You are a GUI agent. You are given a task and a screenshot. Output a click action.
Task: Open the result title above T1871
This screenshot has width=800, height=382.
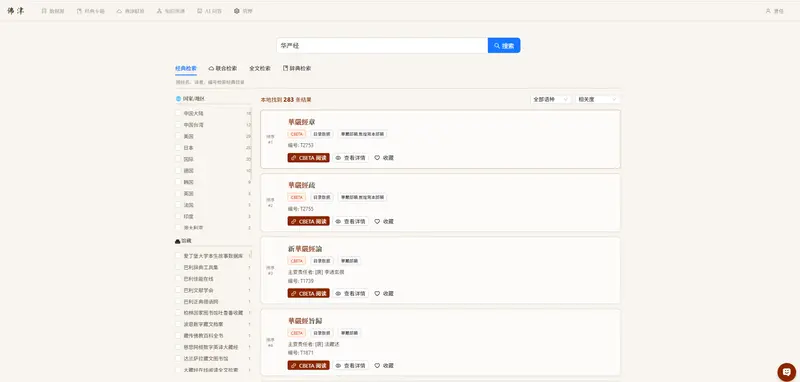pos(305,321)
